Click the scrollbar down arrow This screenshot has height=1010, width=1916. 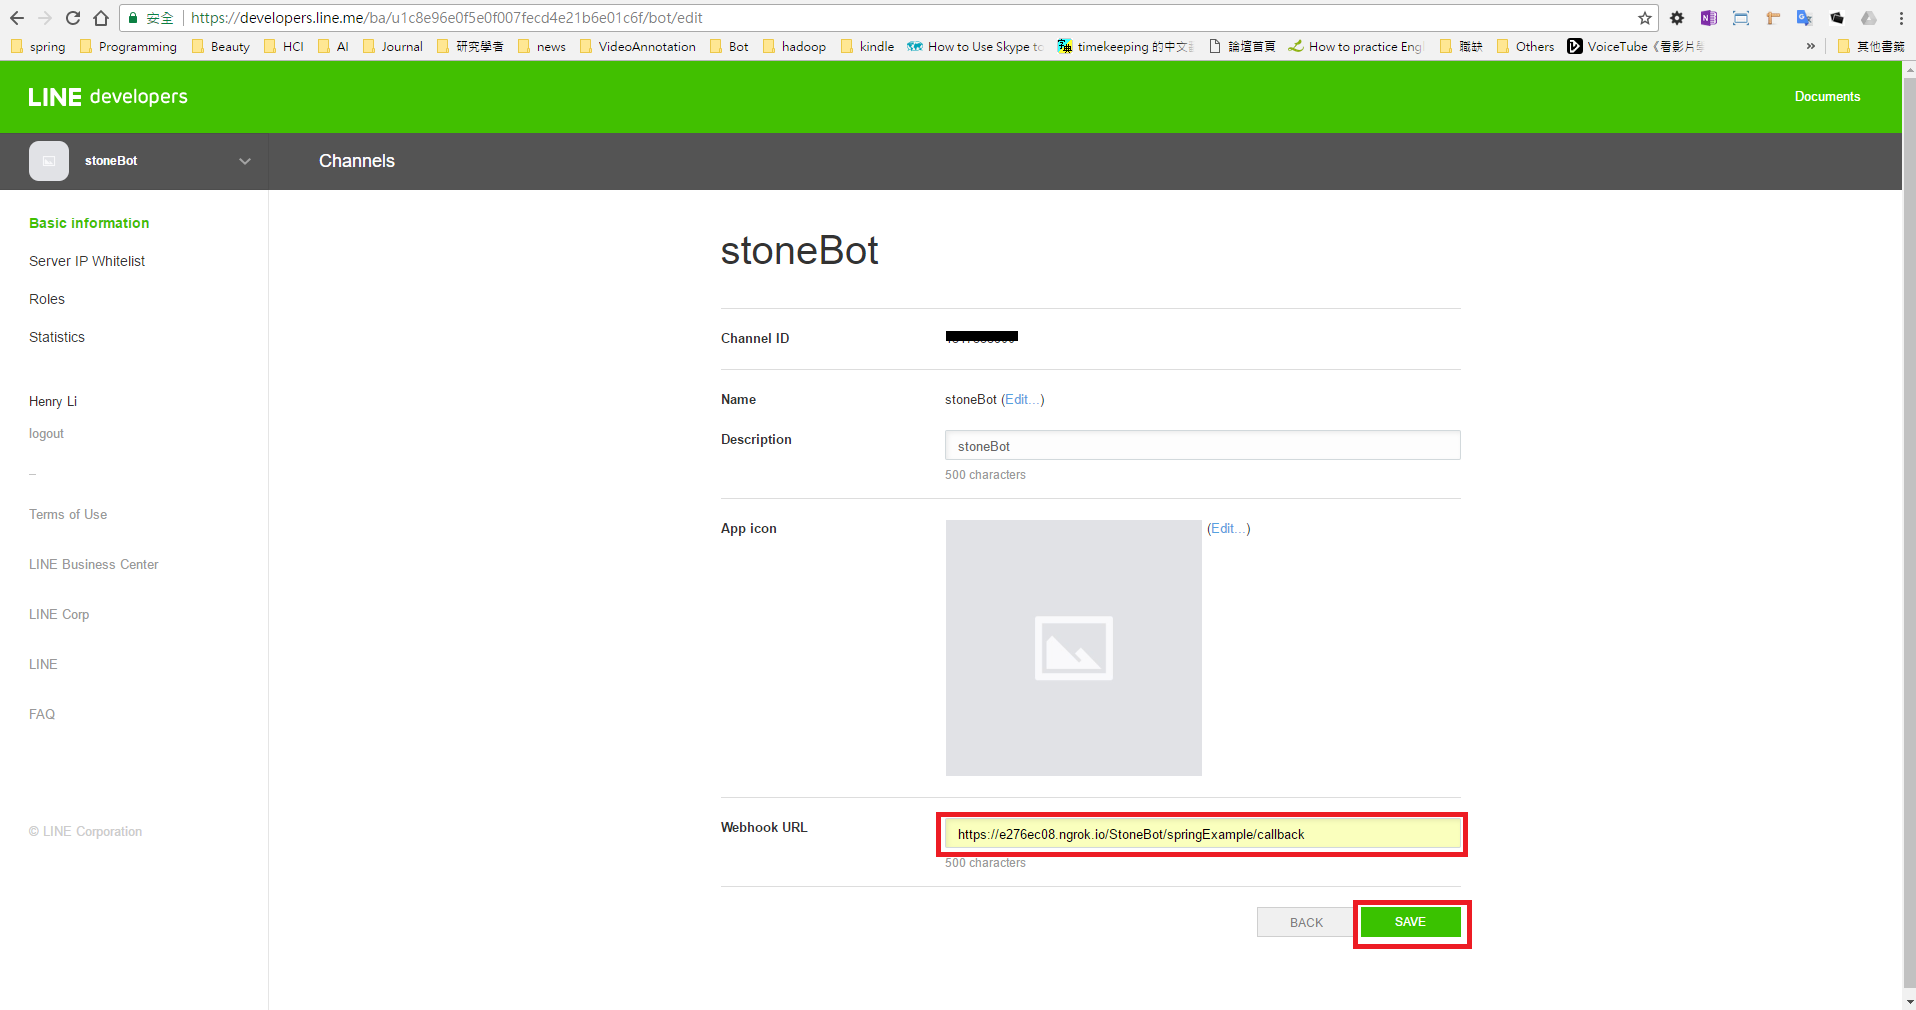(1909, 1001)
